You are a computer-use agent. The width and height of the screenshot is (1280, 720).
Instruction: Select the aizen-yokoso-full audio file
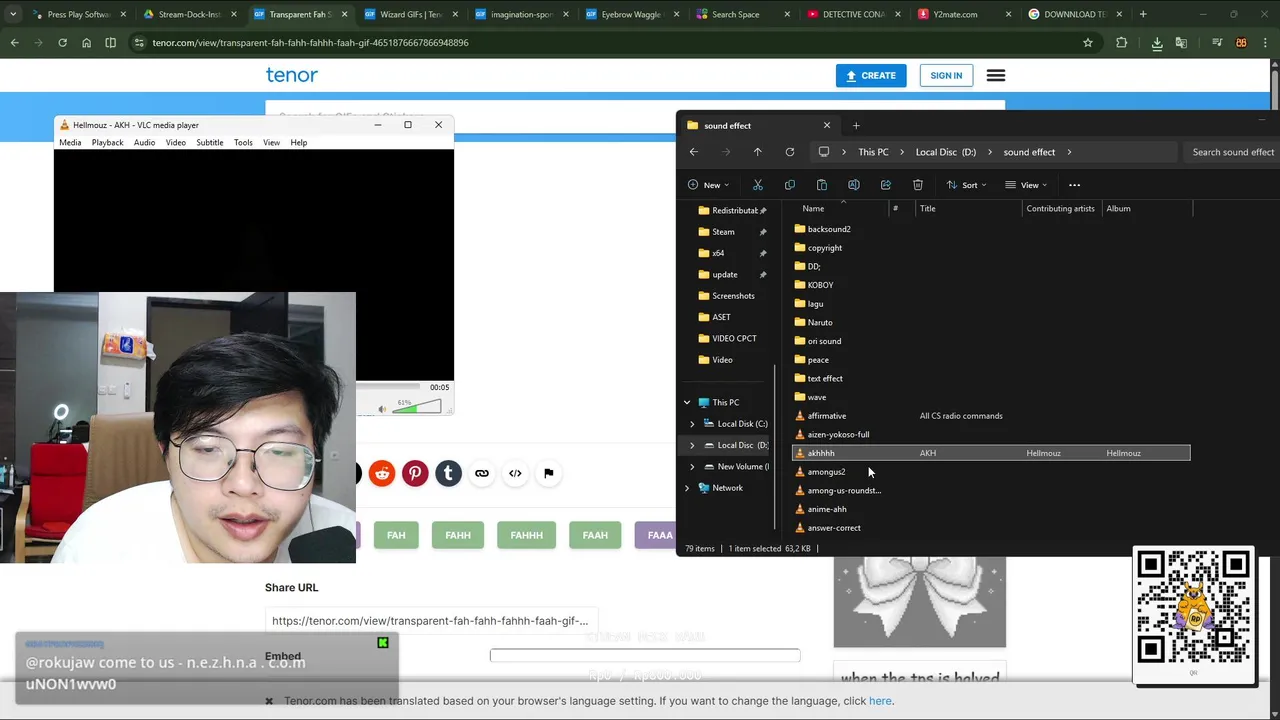click(x=838, y=435)
